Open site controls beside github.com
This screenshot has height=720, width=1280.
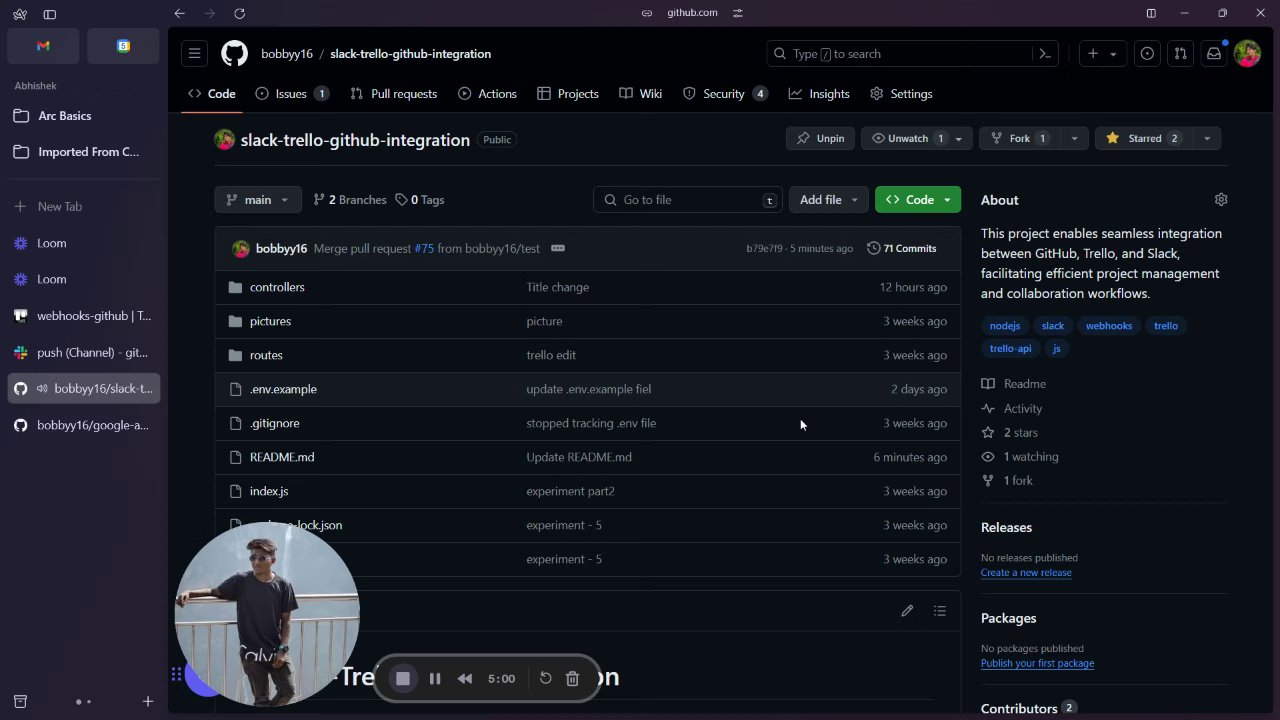738,13
